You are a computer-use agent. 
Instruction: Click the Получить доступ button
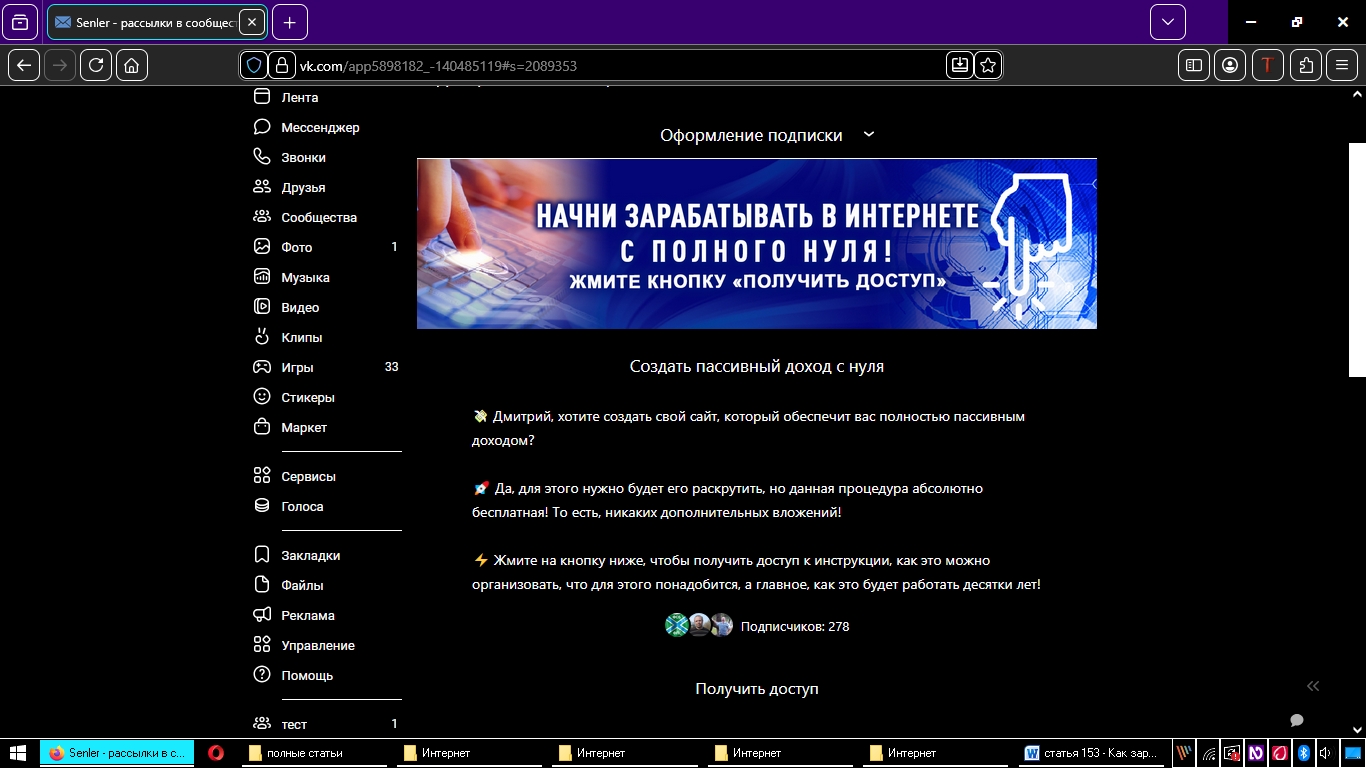[x=756, y=689]
